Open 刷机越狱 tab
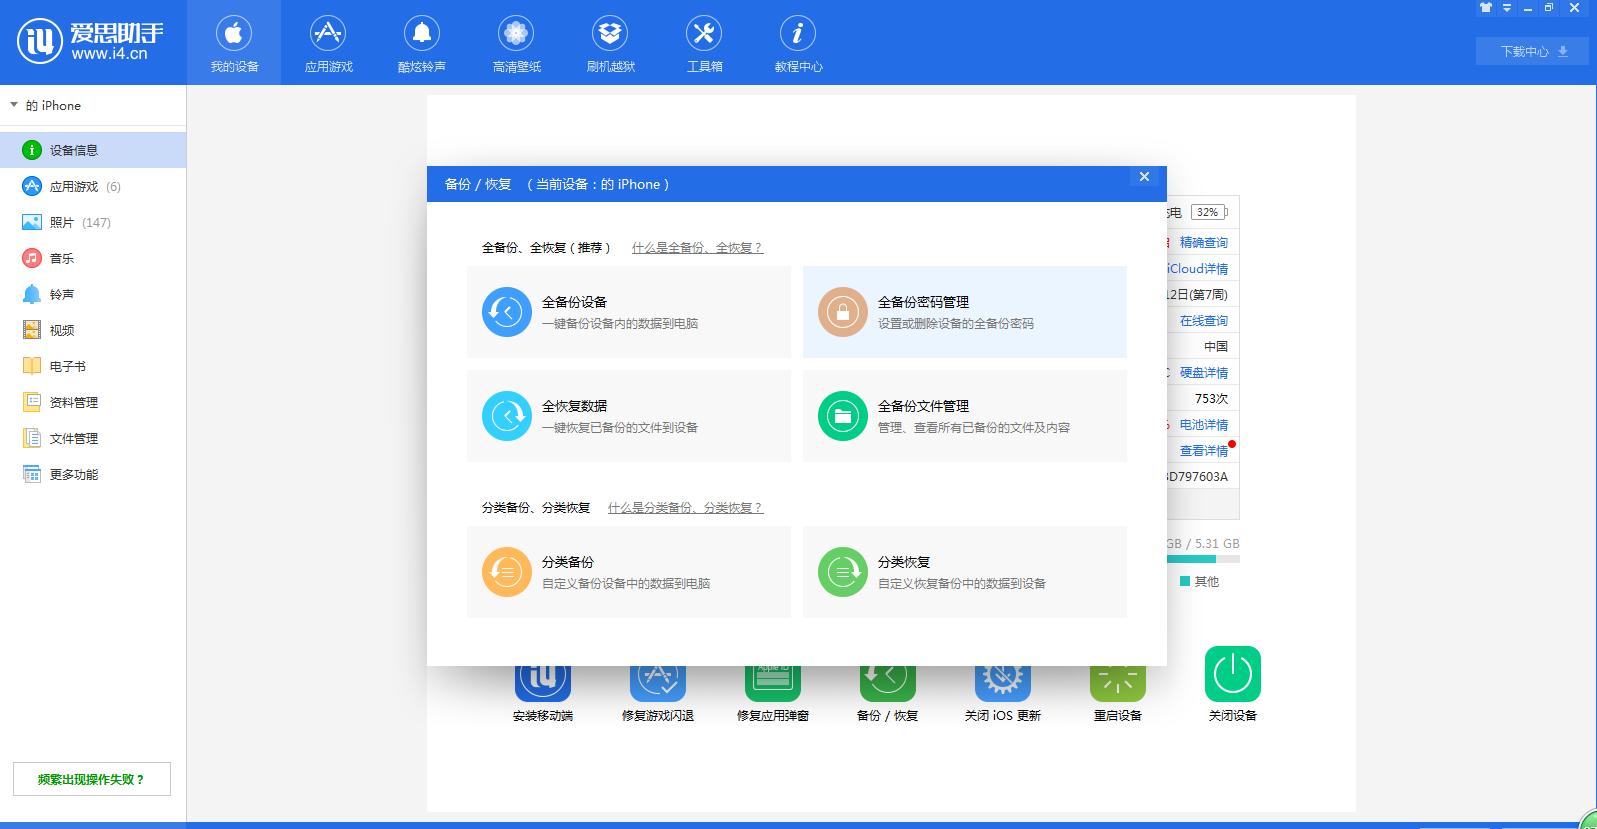The image size is (1597, 829). 610,43
